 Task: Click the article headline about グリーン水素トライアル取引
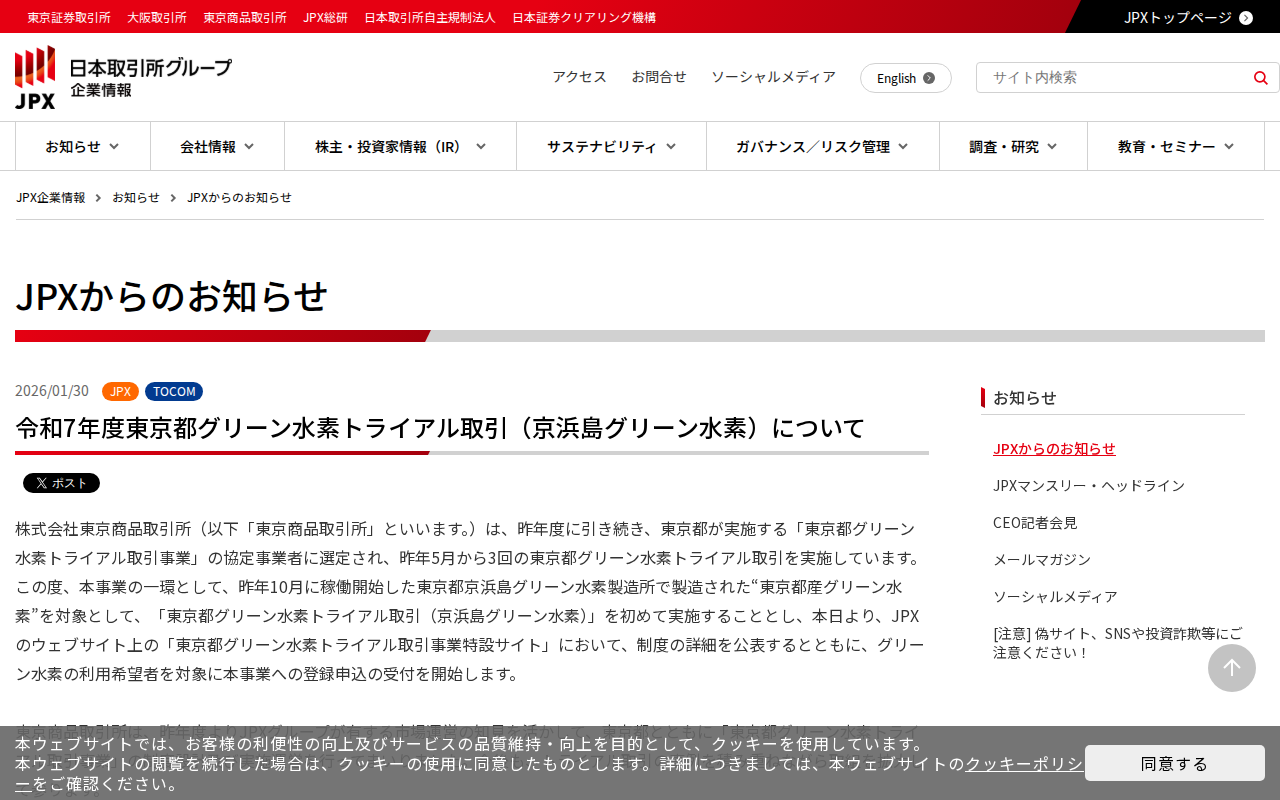tap(440, 428)
